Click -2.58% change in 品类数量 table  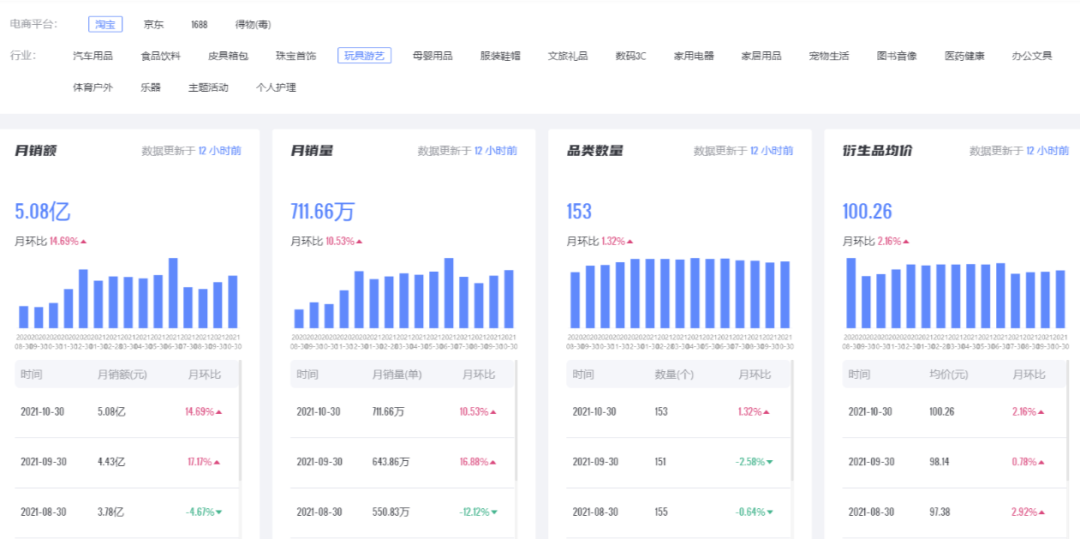click(x=755, y=462)
